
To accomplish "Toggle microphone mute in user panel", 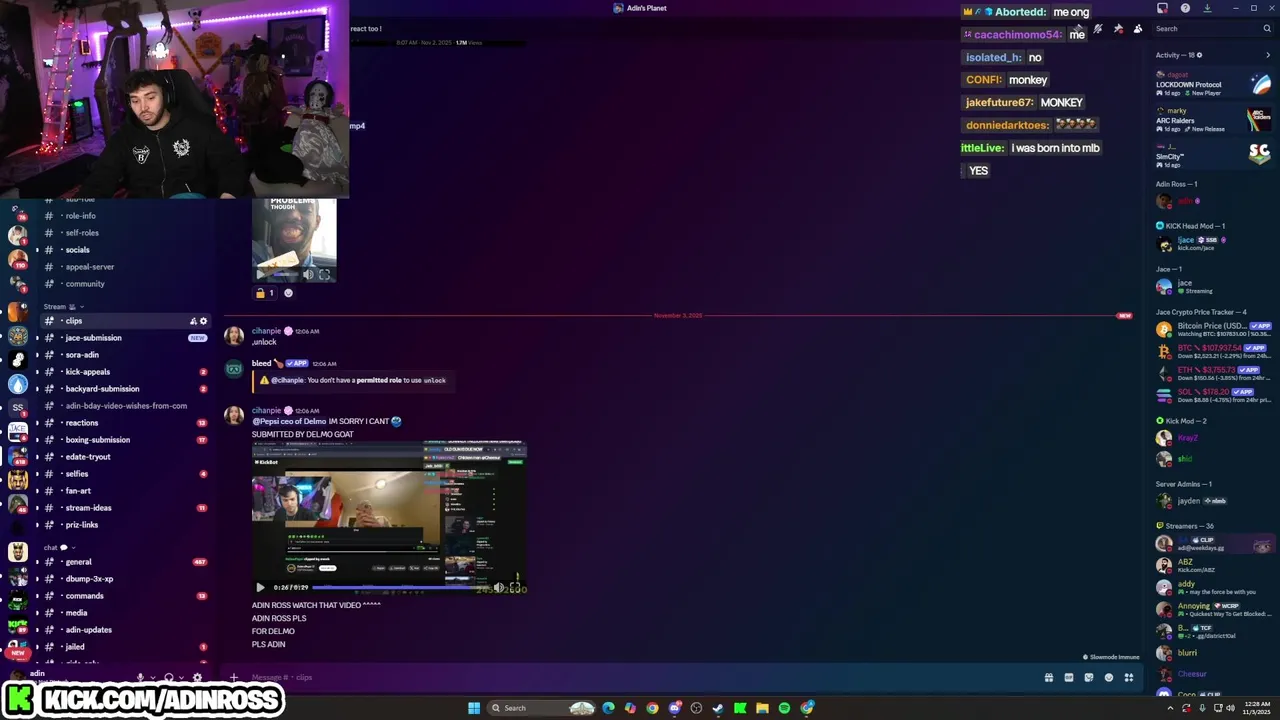I will tap(140, 677).
